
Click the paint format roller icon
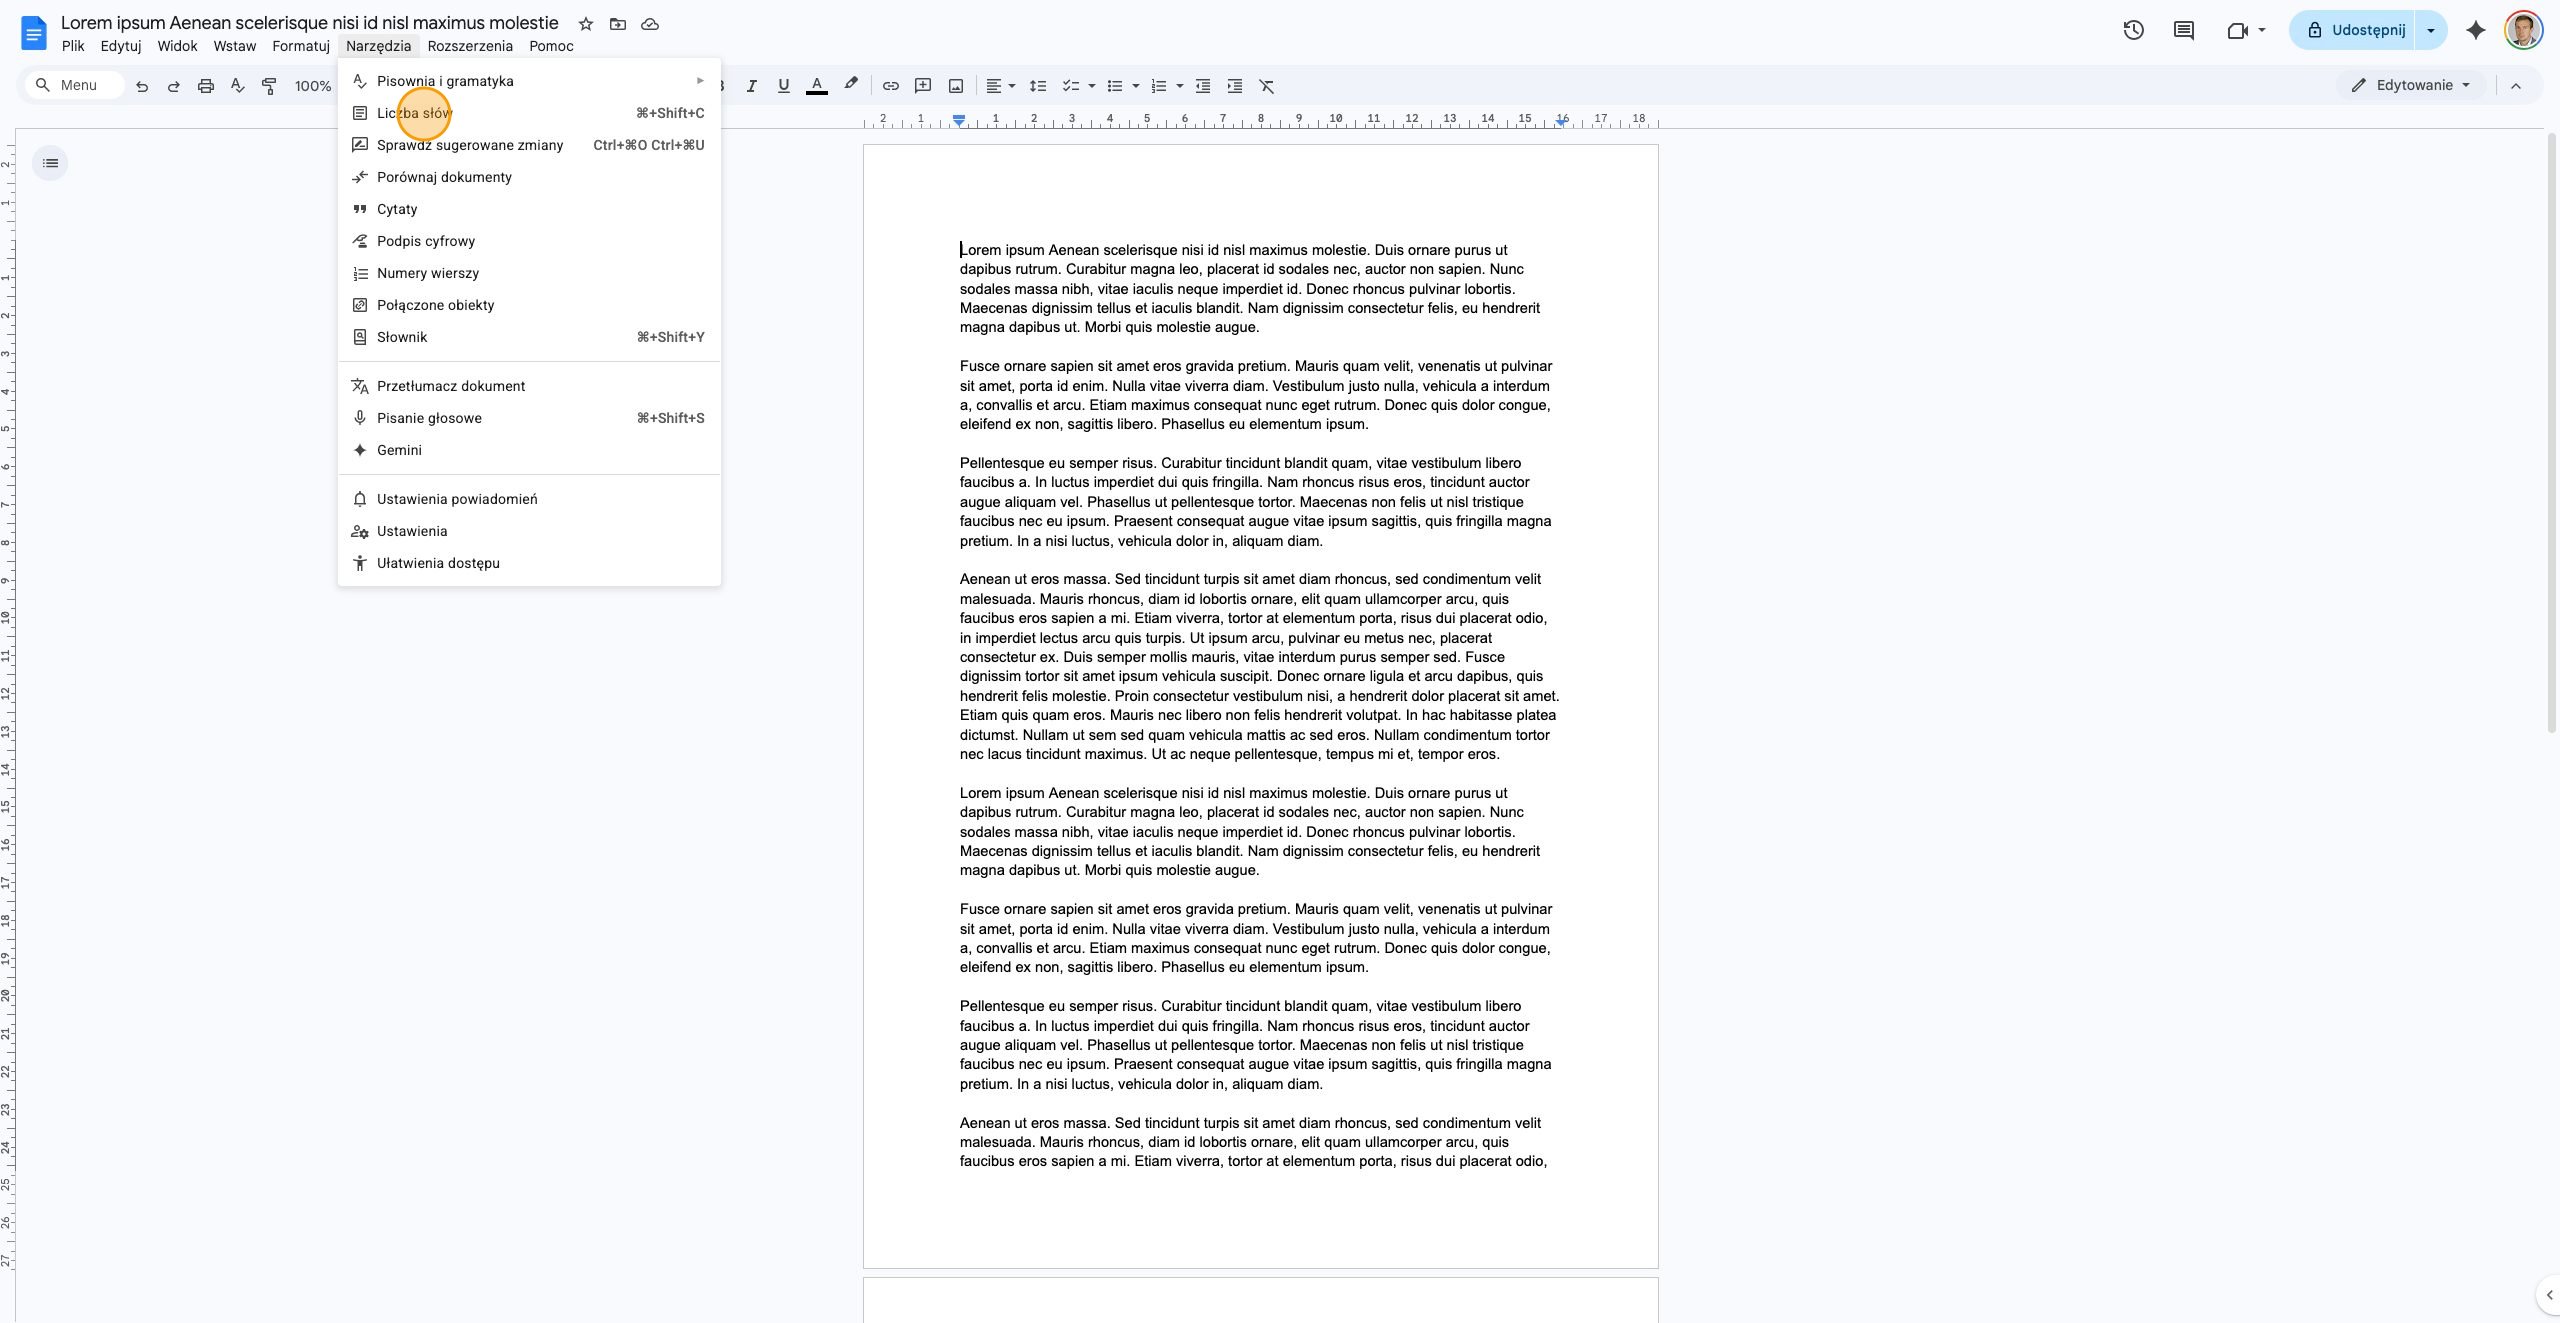point(269,86)
